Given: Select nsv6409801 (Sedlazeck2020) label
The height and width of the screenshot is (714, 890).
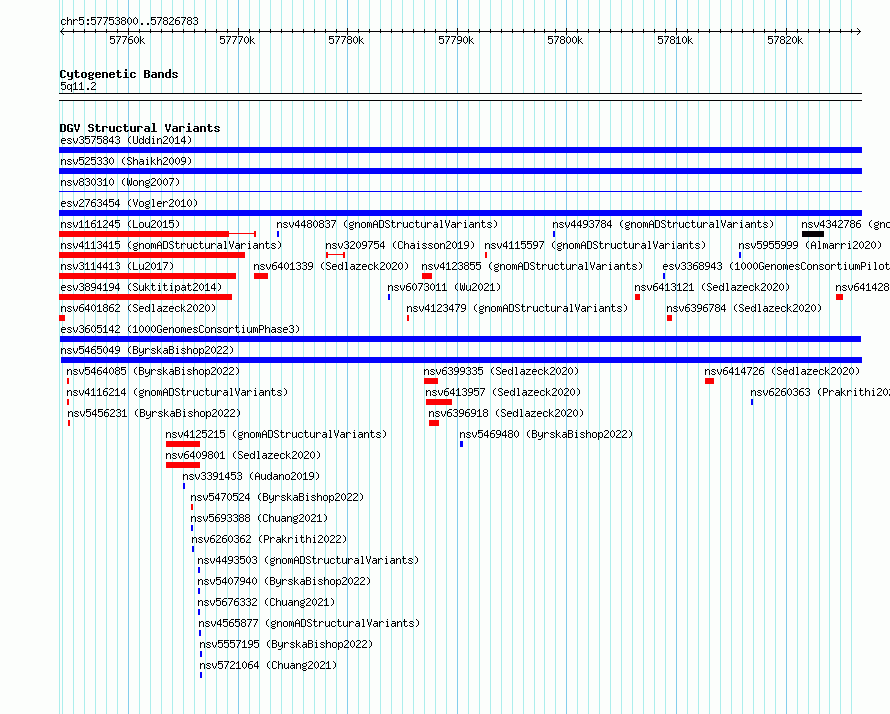Looking at the screenshot, I should [x=243, y=455].
